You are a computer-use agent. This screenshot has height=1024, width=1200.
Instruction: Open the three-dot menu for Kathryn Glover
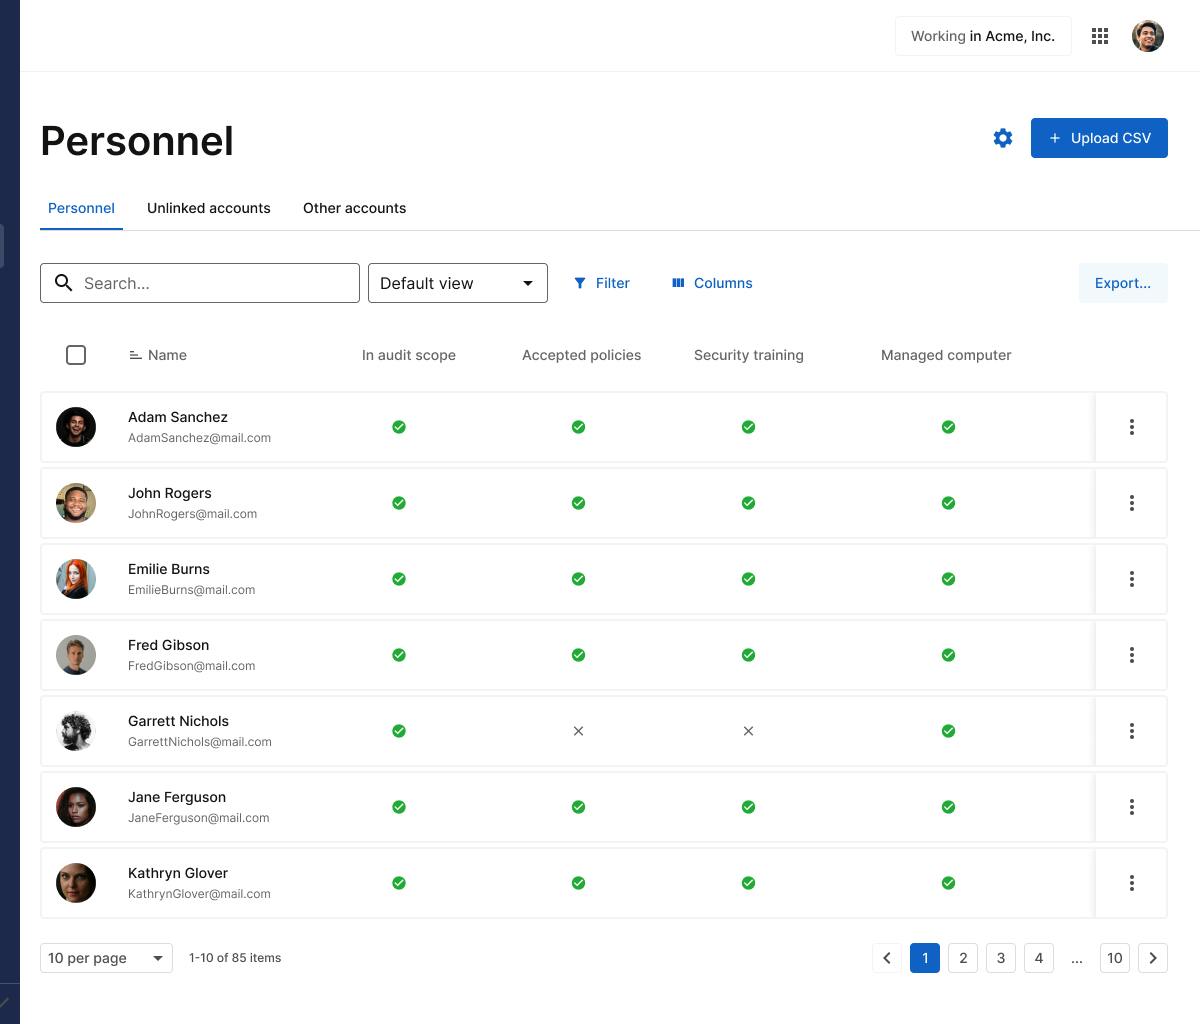[x=1131, y=883]
